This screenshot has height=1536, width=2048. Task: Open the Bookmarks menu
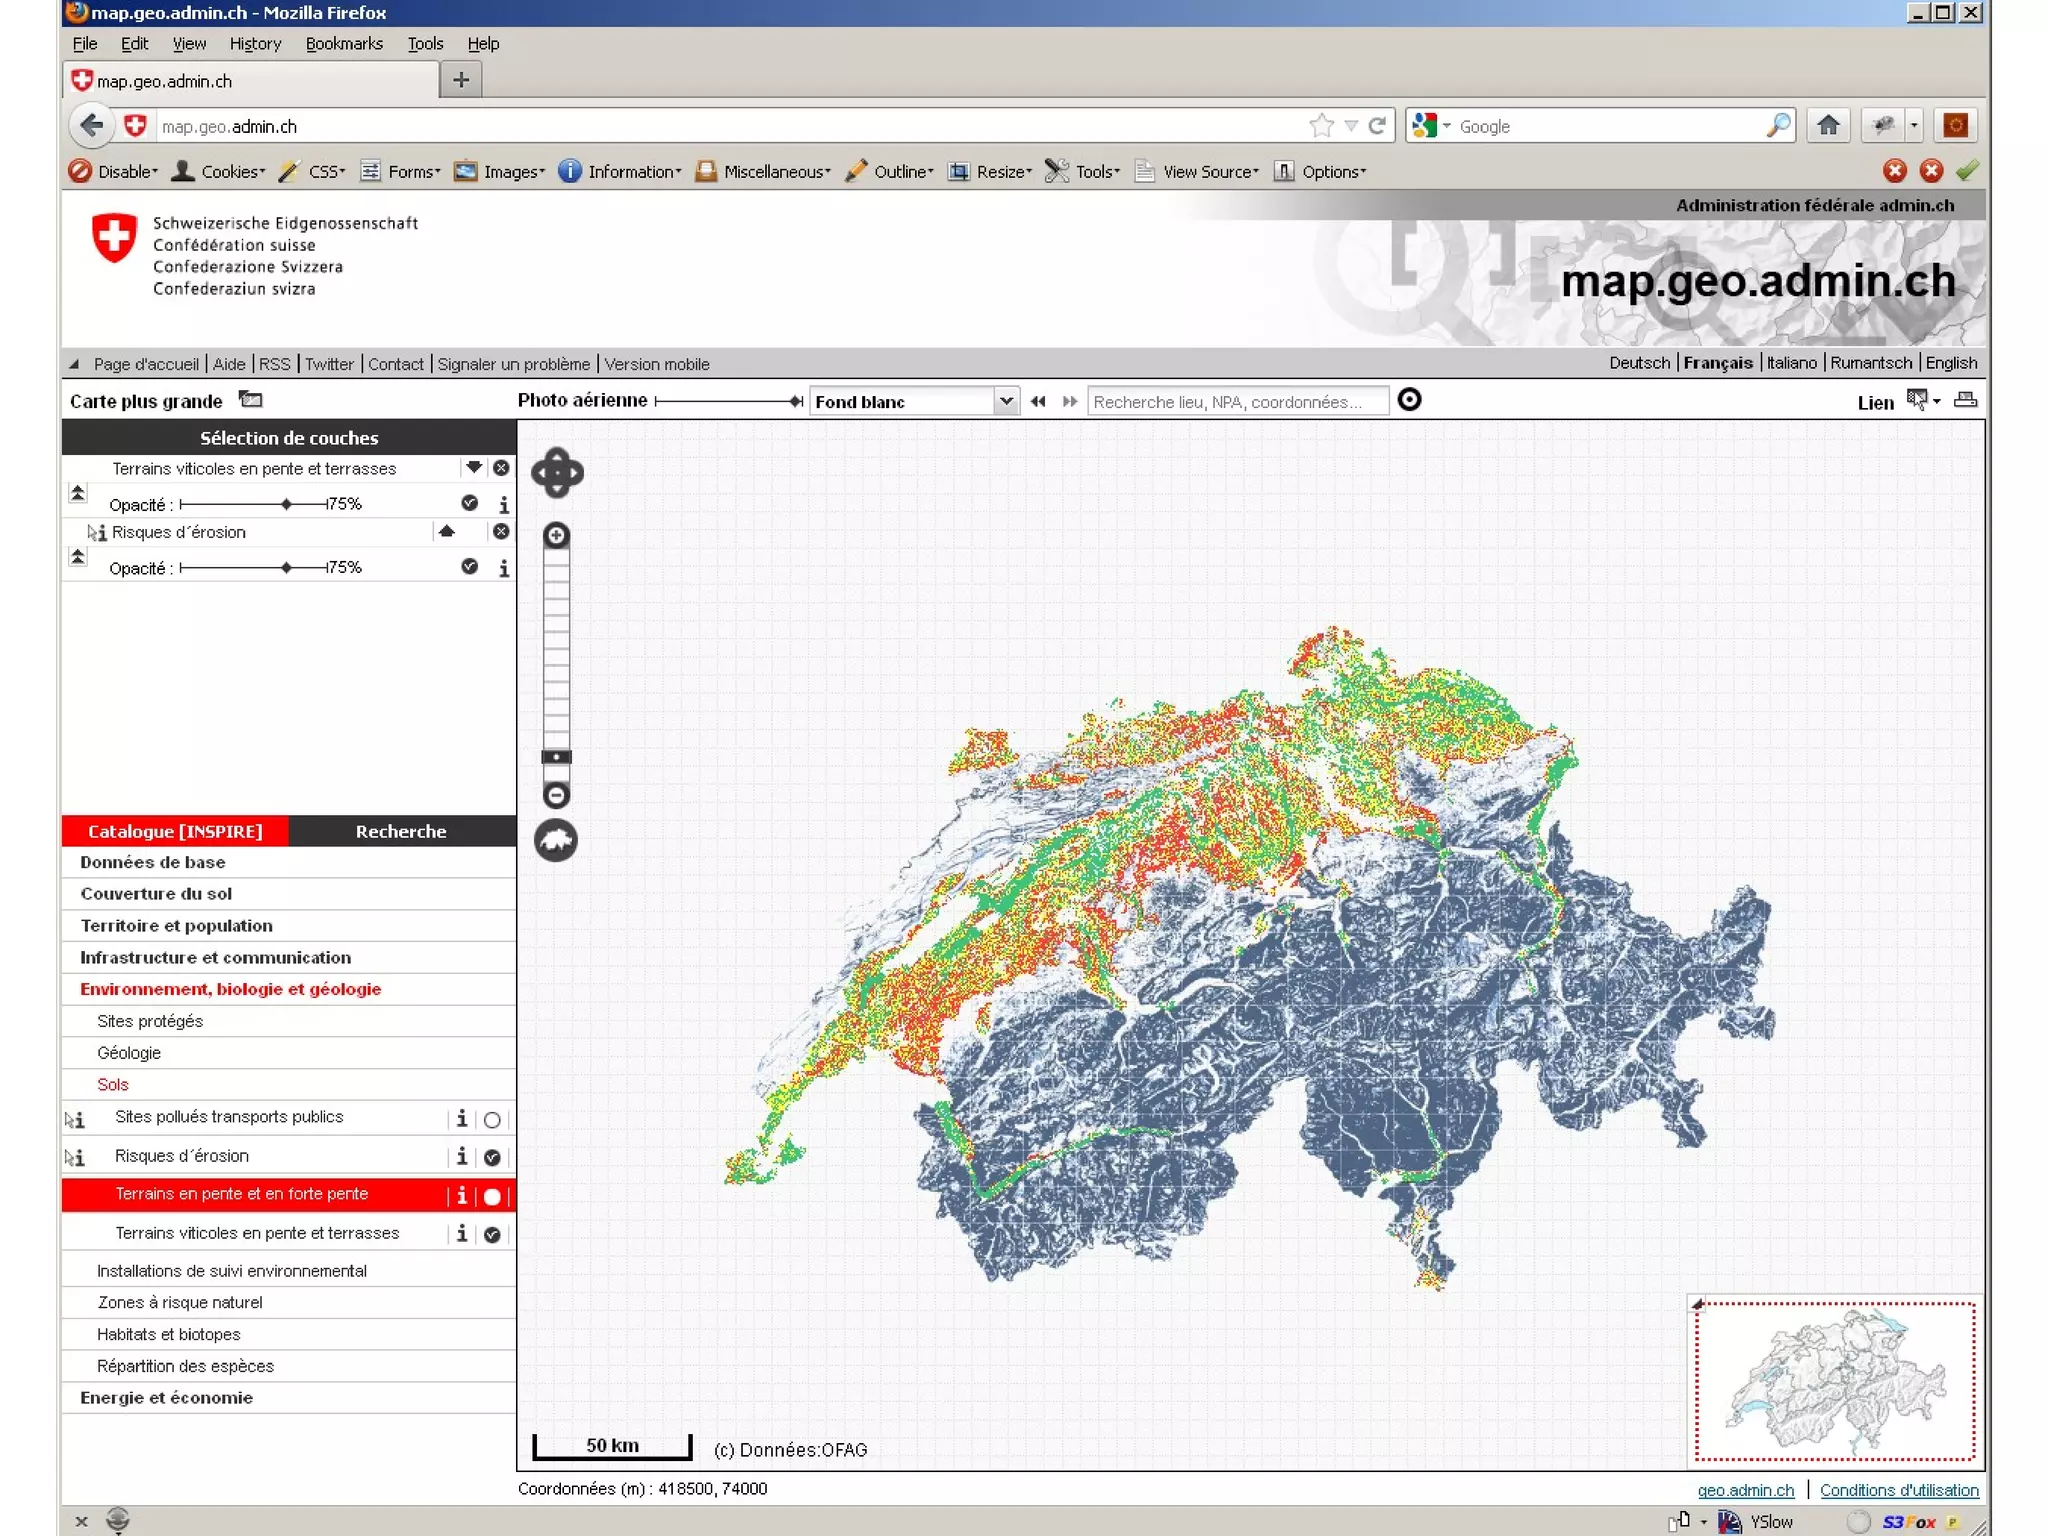344,44
